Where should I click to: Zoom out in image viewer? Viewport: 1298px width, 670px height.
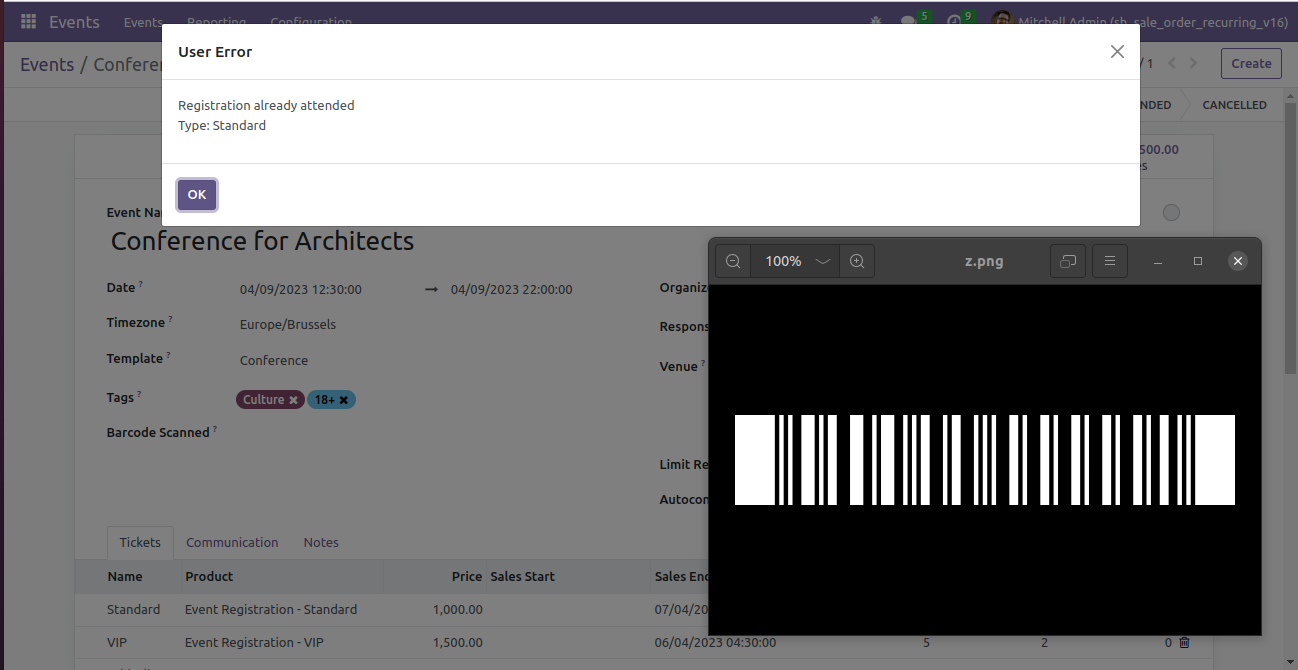pyautogui.click(x=733, y=261)
